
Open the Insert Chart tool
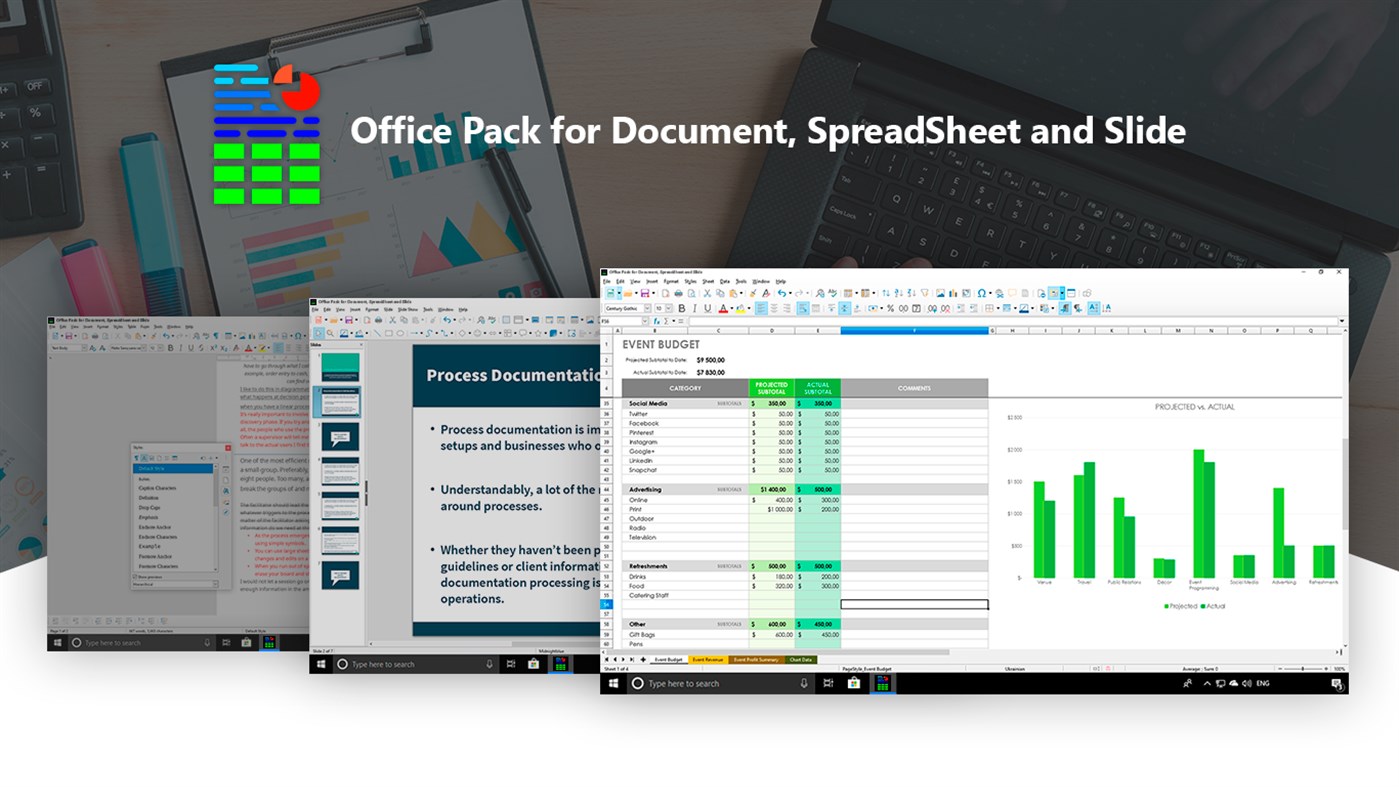[953, 292]
